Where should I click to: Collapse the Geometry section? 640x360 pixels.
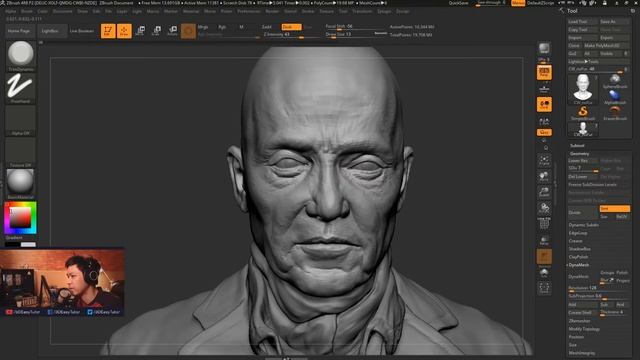[579, 154]
